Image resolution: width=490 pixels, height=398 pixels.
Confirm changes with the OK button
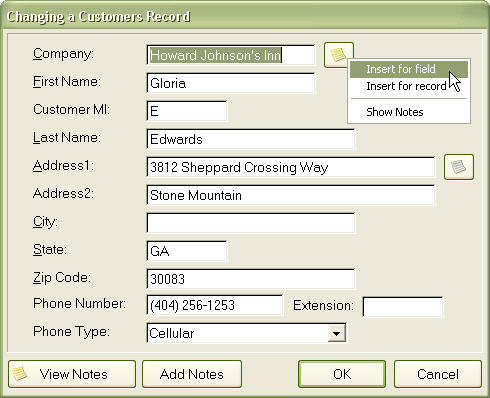(x=342, y=374)
